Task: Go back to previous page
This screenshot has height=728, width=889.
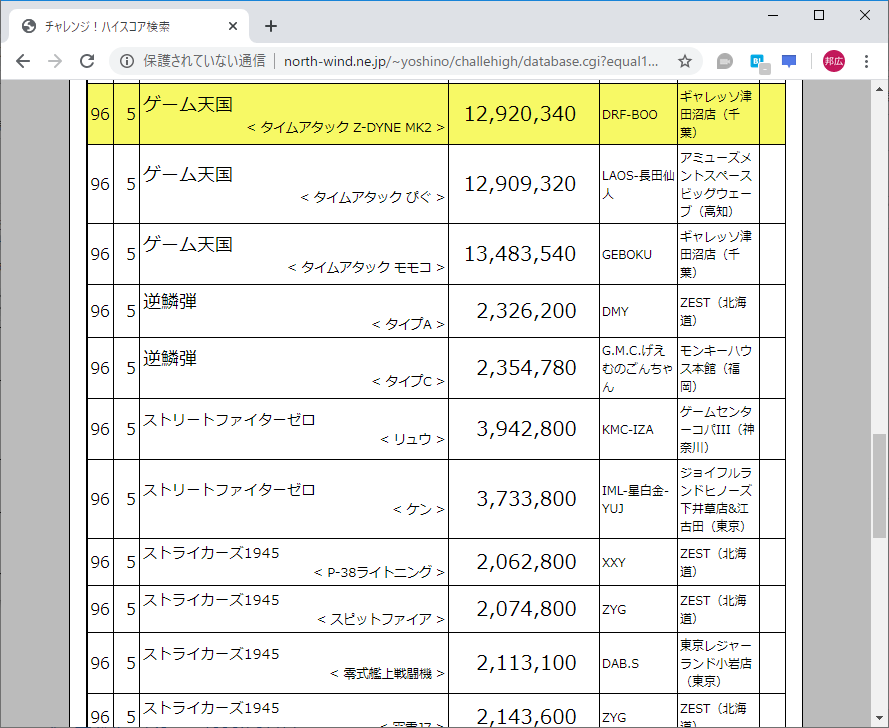Action: point(23,61)
